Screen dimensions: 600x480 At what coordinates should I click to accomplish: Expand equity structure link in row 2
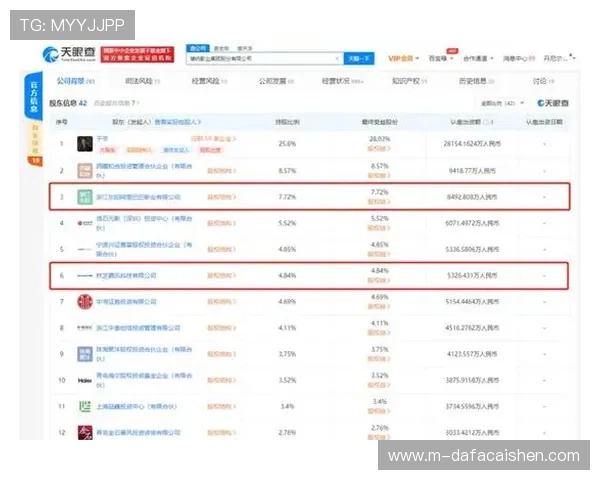click(x=221, y=171)
